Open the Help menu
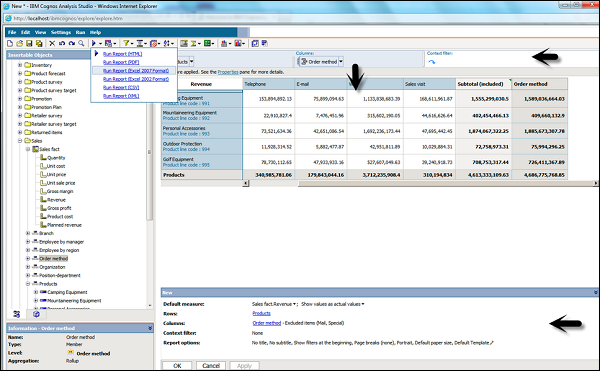This screenshot has height=371, width=600. [x=95, y=33]
